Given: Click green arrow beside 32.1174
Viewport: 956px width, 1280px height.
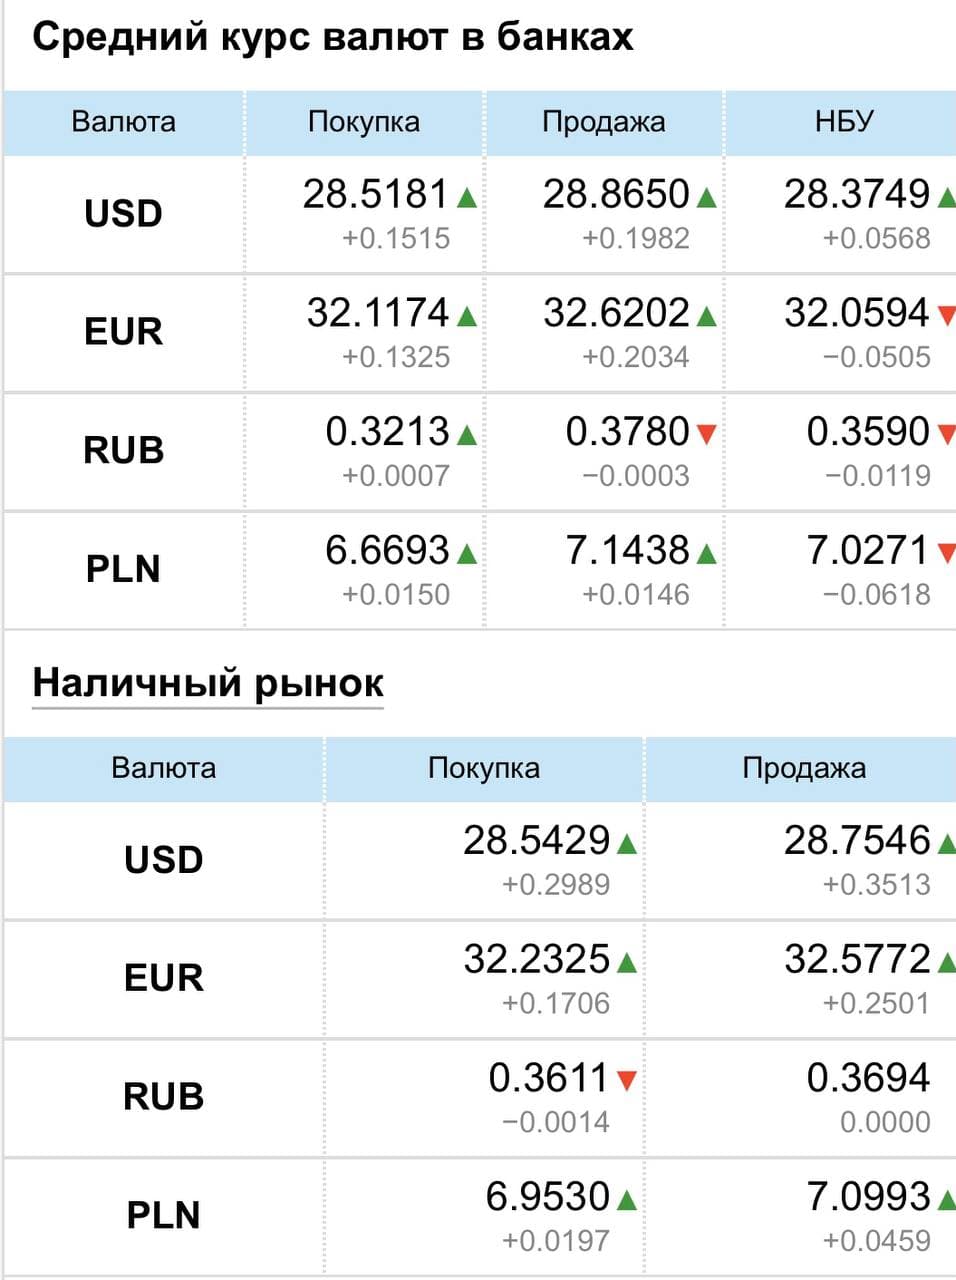Looking at the screenshot, I should [x=466, y=317].
